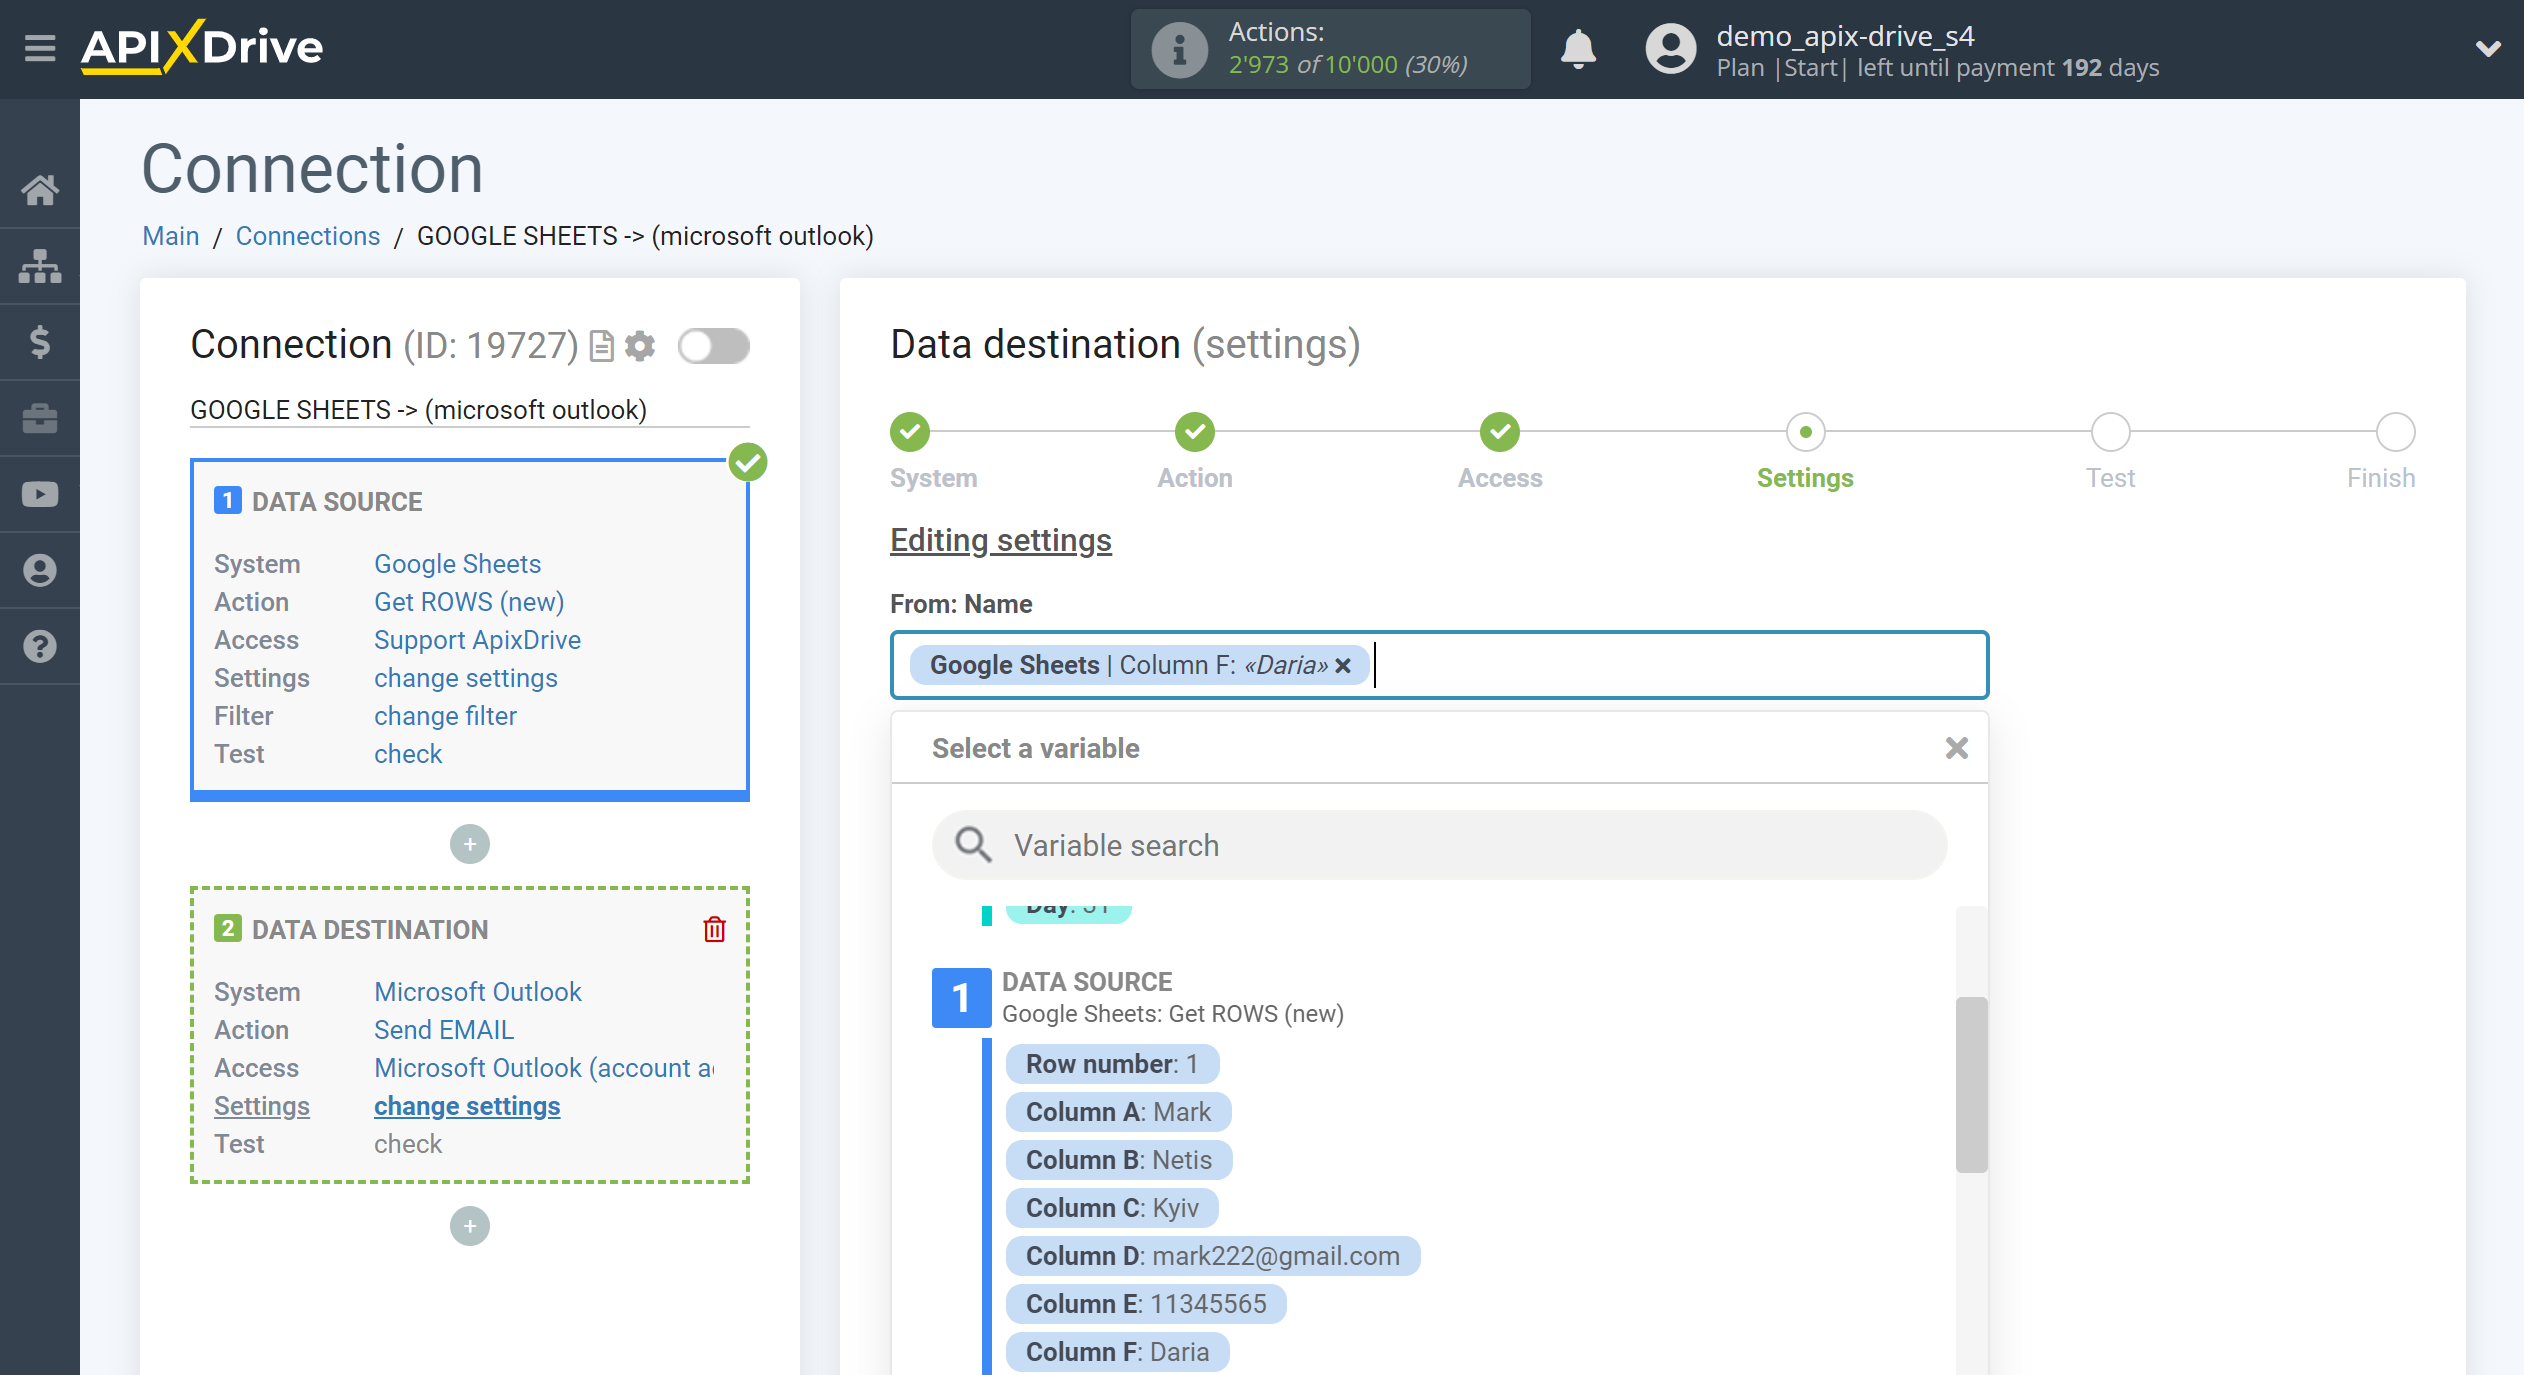Click the variable list scrollbar thumb
Viewport: 2524px width, 1375px height.
1971,1084
